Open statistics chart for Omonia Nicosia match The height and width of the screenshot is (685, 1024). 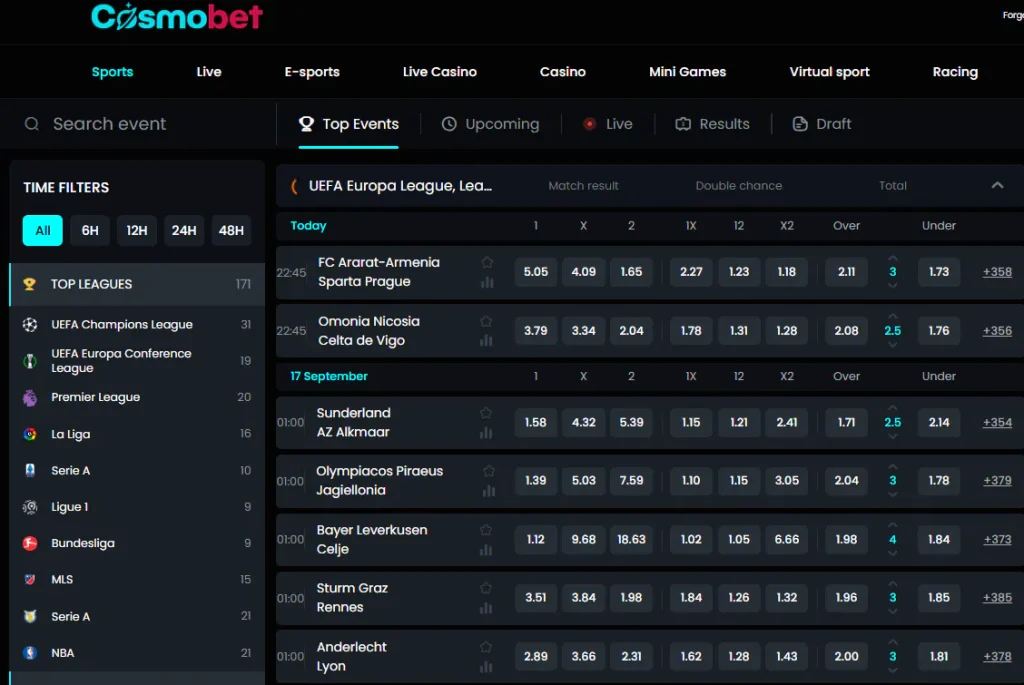[x=486, y=341]
